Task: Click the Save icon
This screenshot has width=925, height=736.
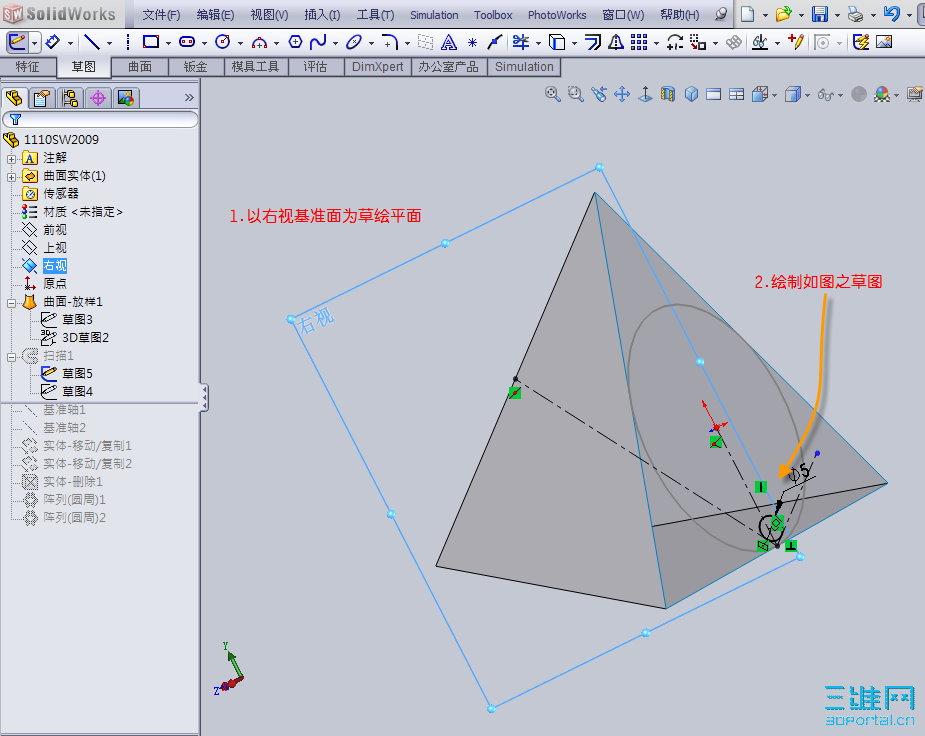Action: pos(820,14)
